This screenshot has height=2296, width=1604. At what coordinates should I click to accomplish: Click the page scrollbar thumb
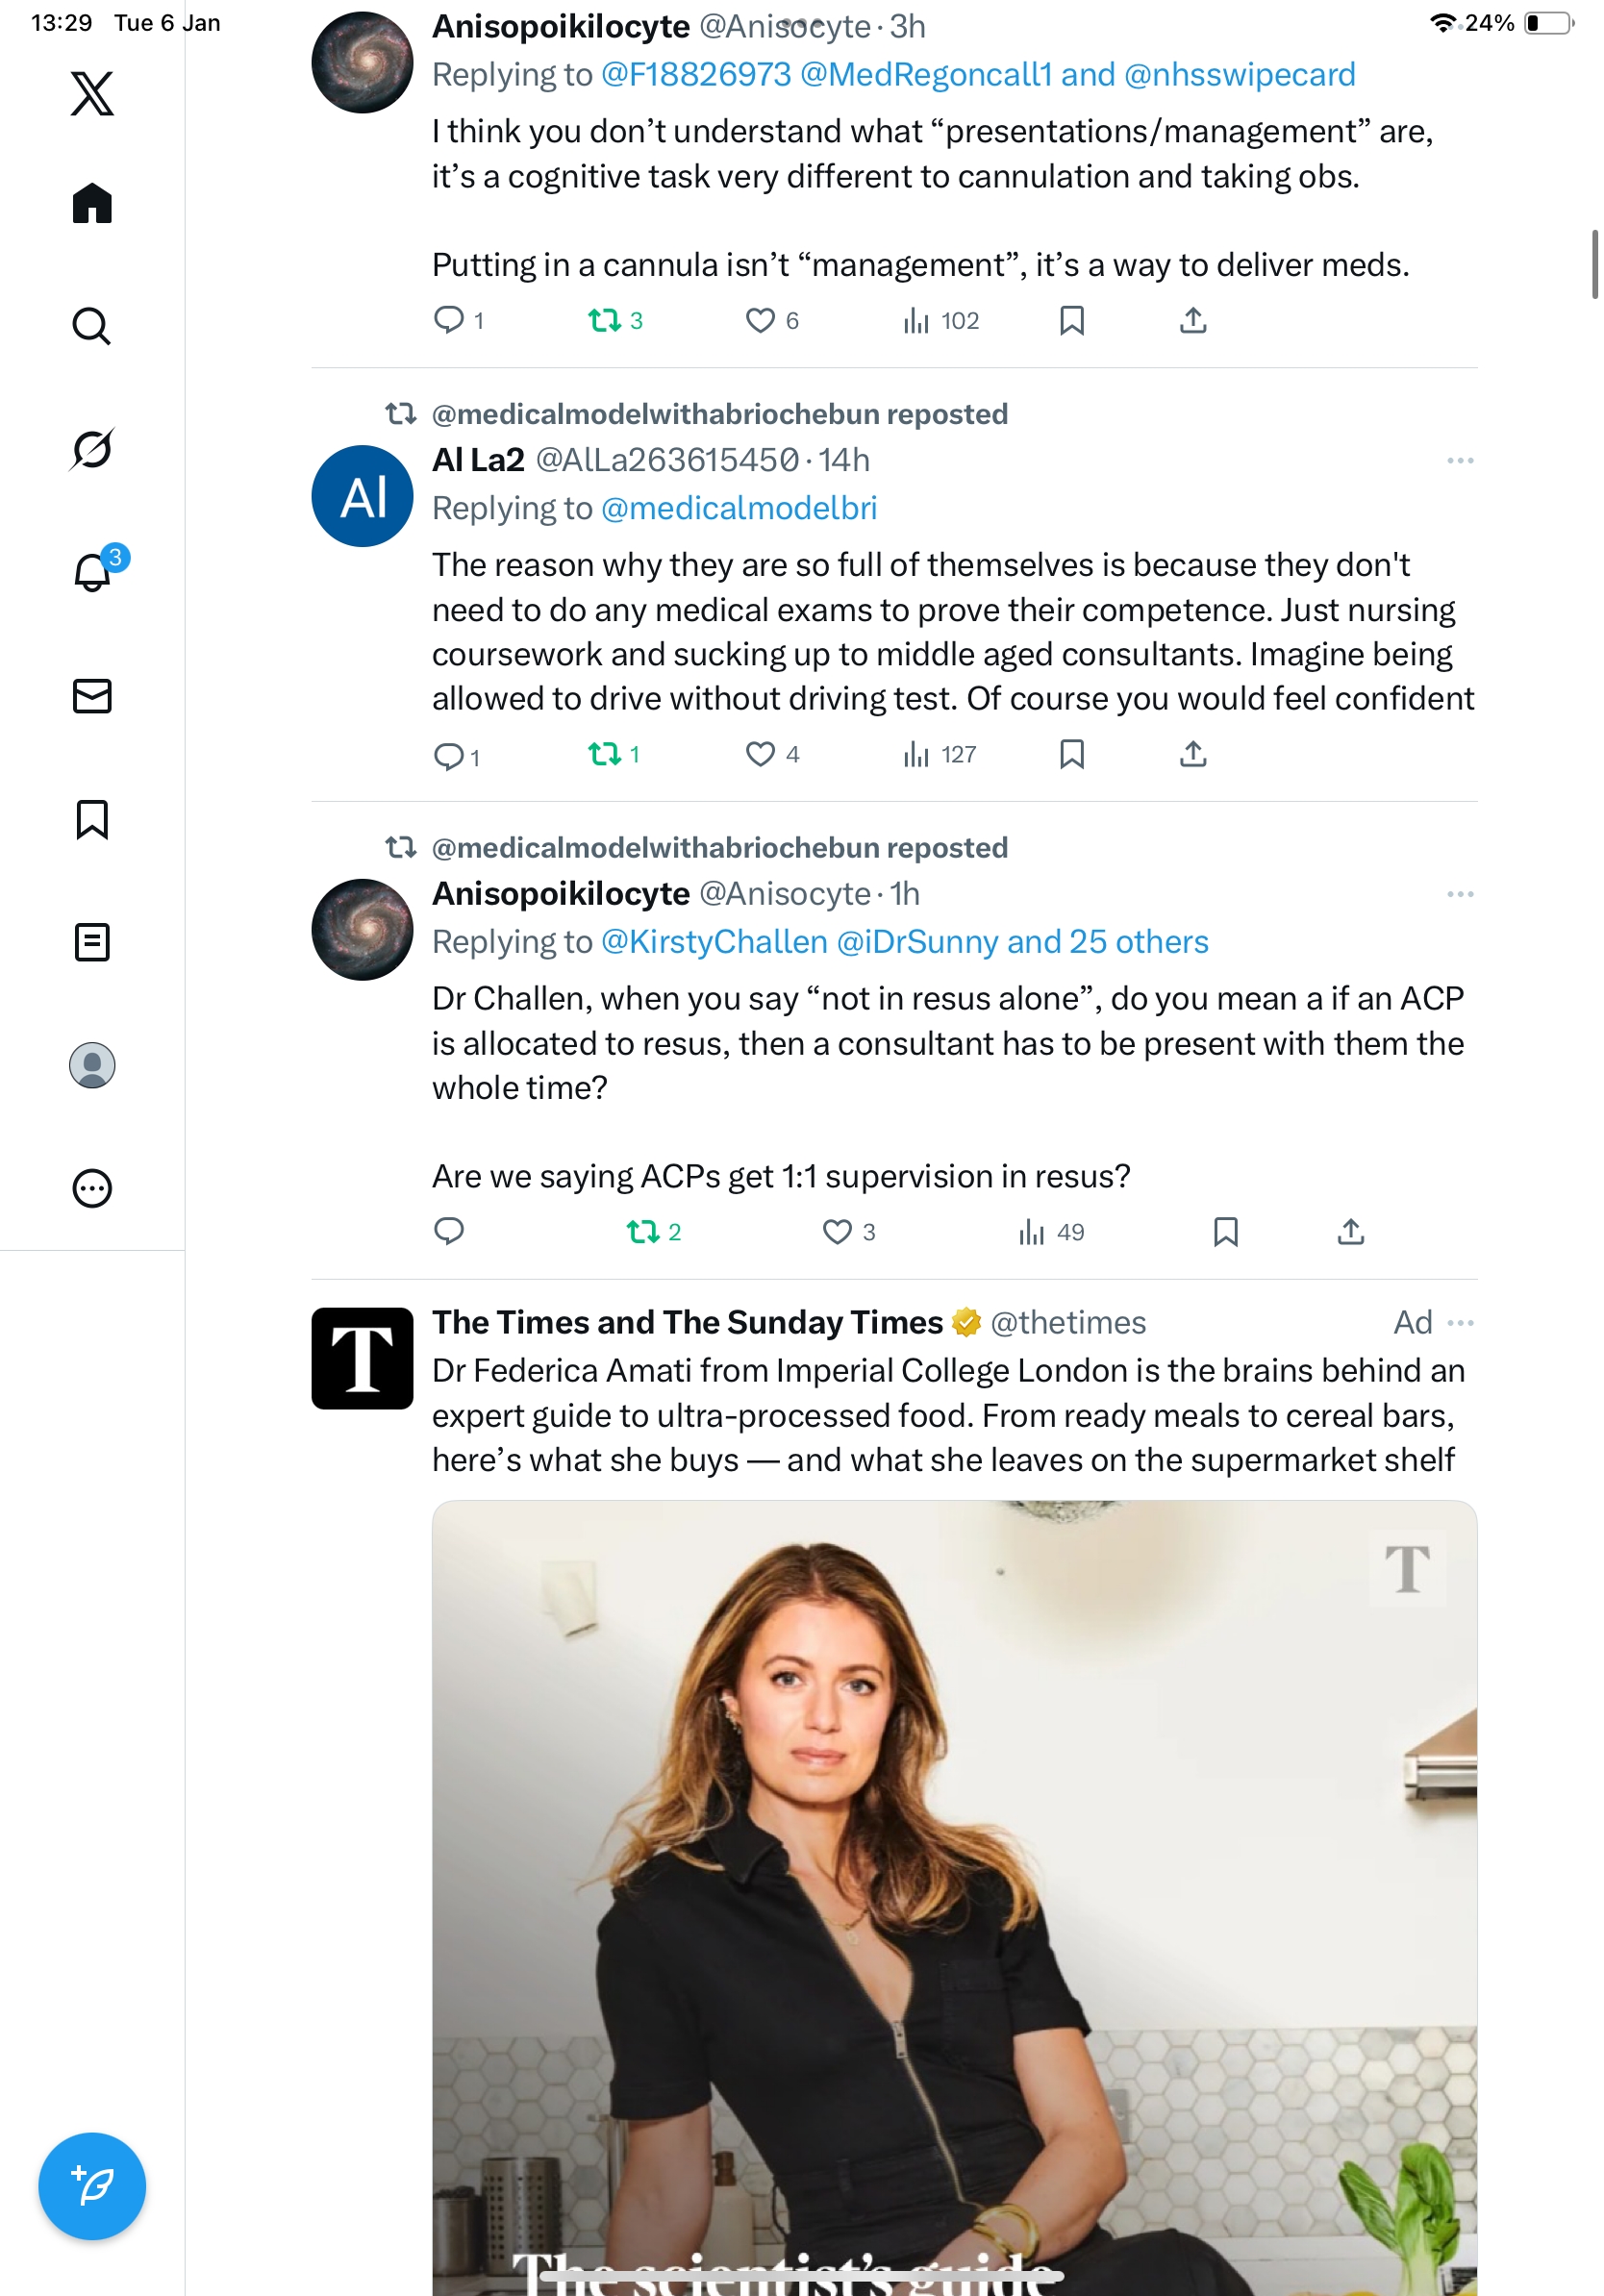click(1594, 264)
